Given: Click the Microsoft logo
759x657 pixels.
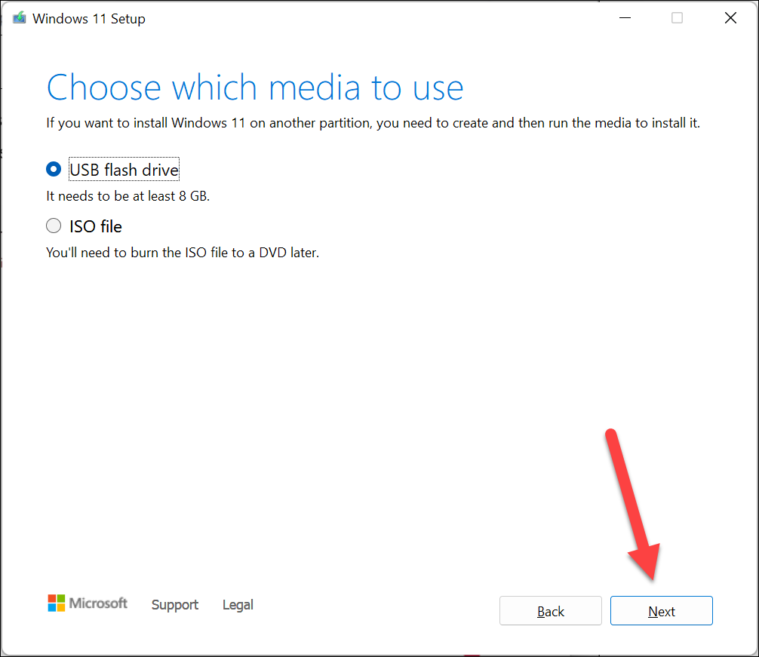Looking at the screenshot, I should (87, 603).
